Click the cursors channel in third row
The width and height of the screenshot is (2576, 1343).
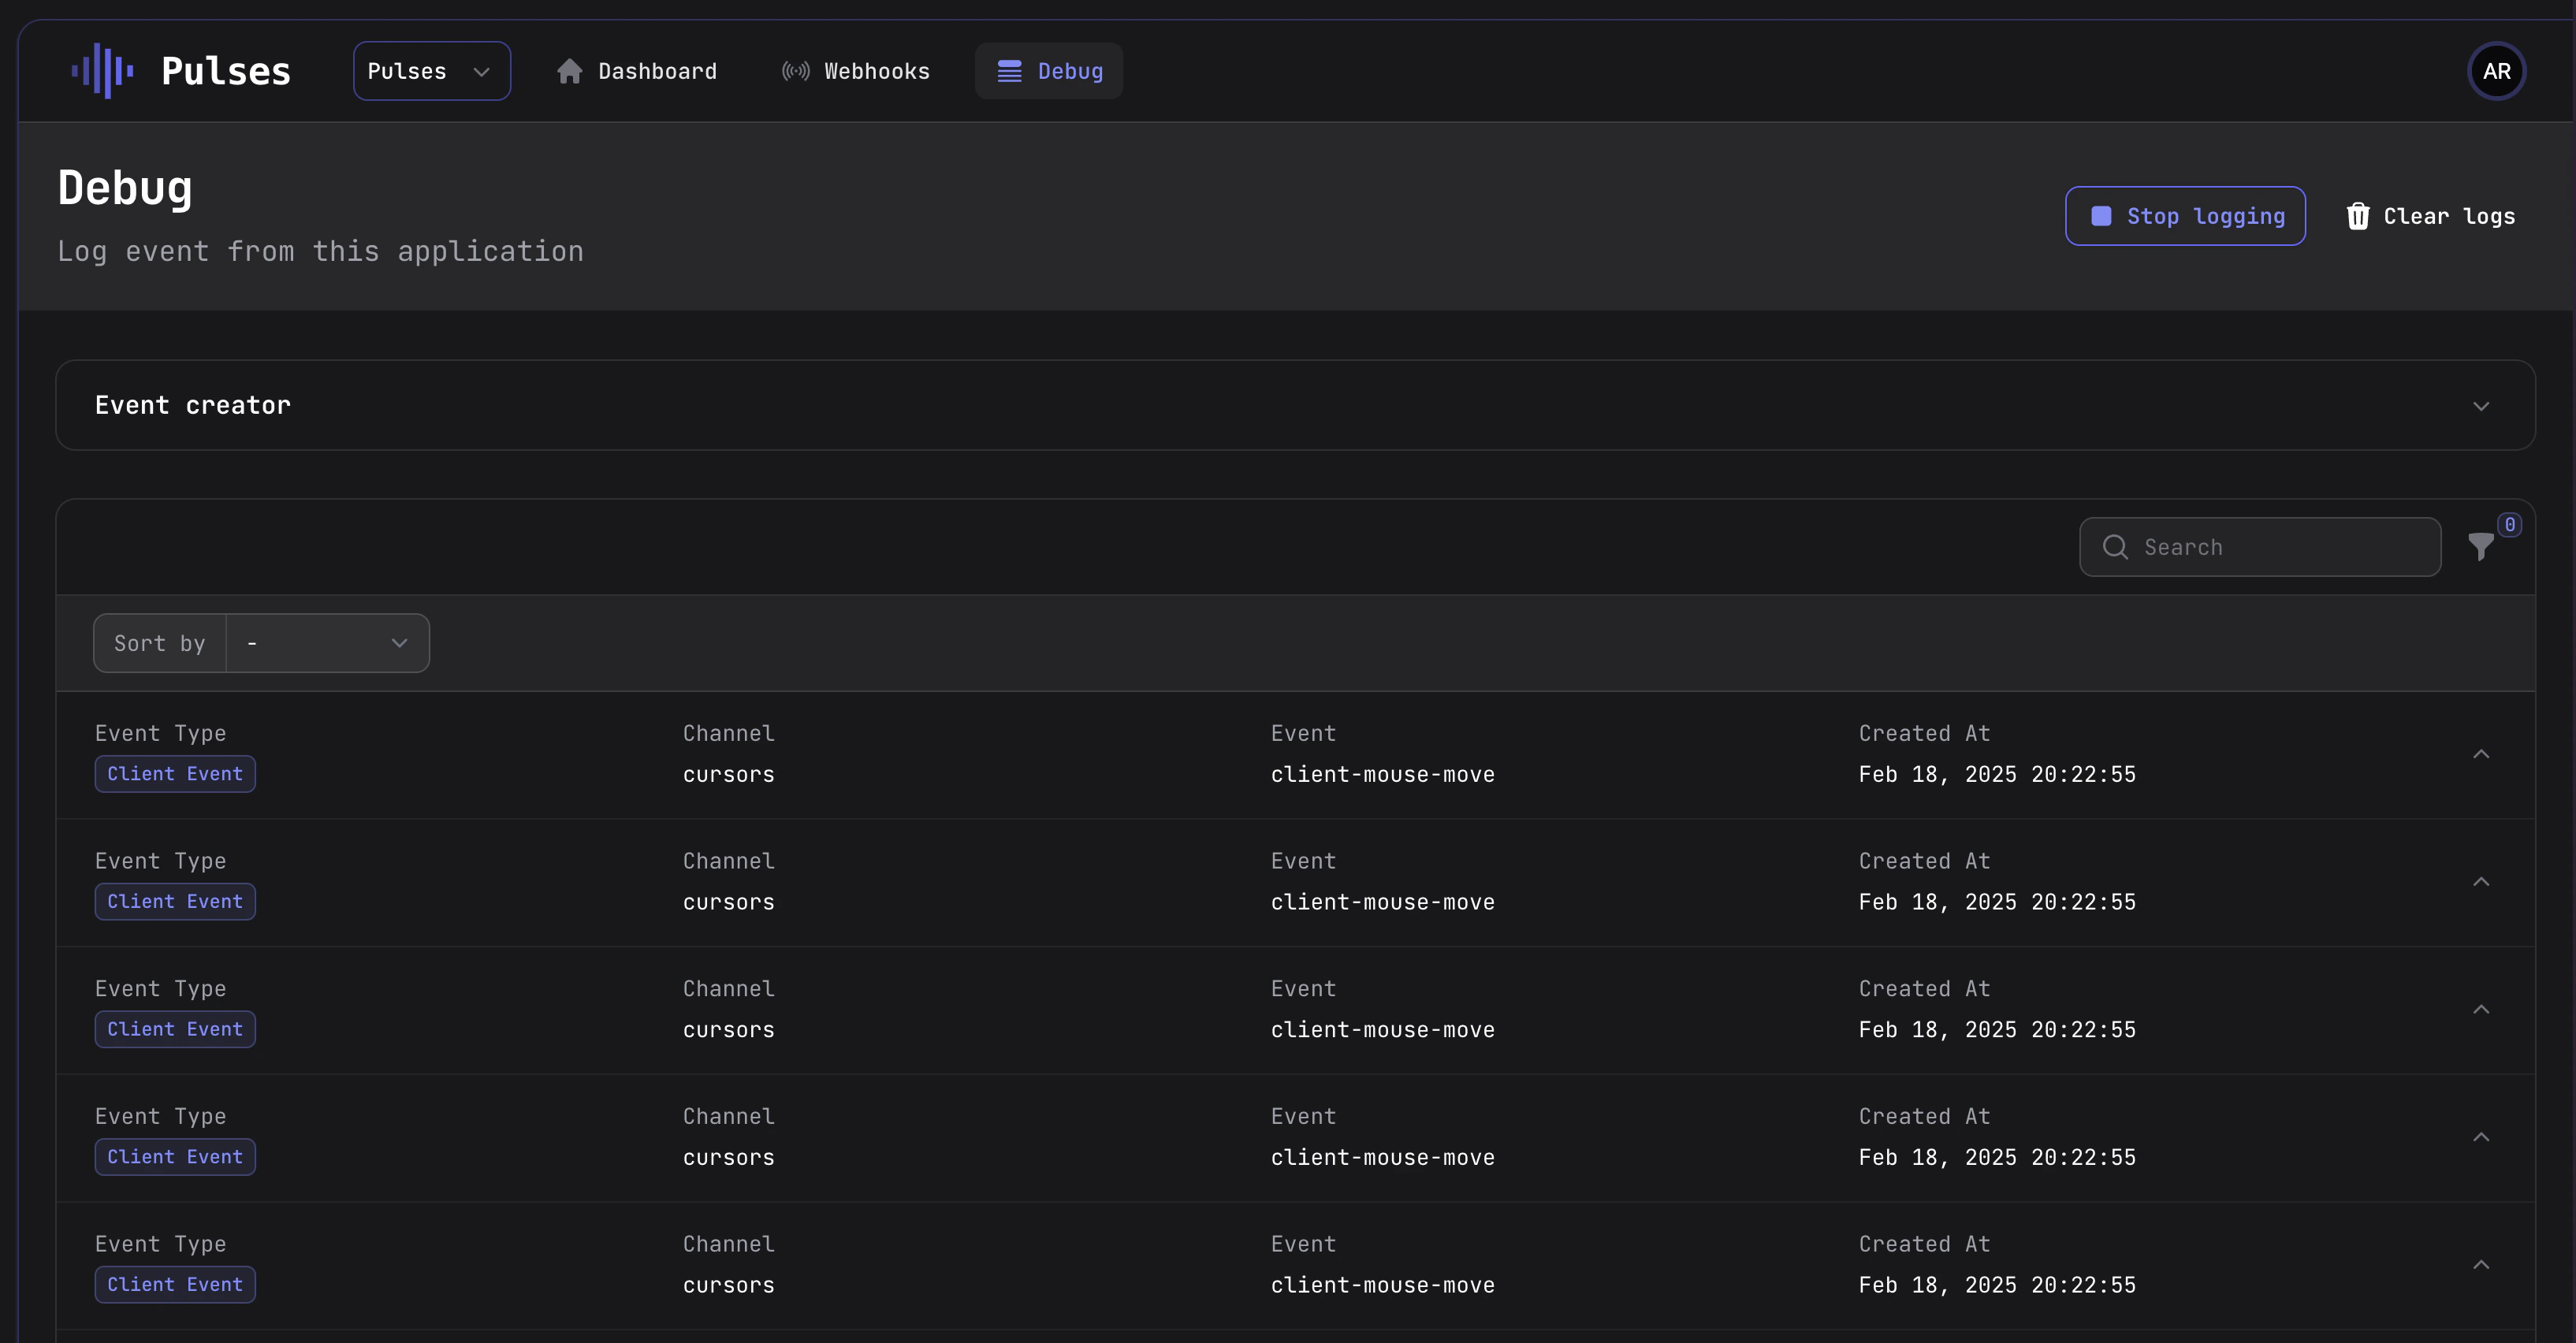coord(729,1030)
